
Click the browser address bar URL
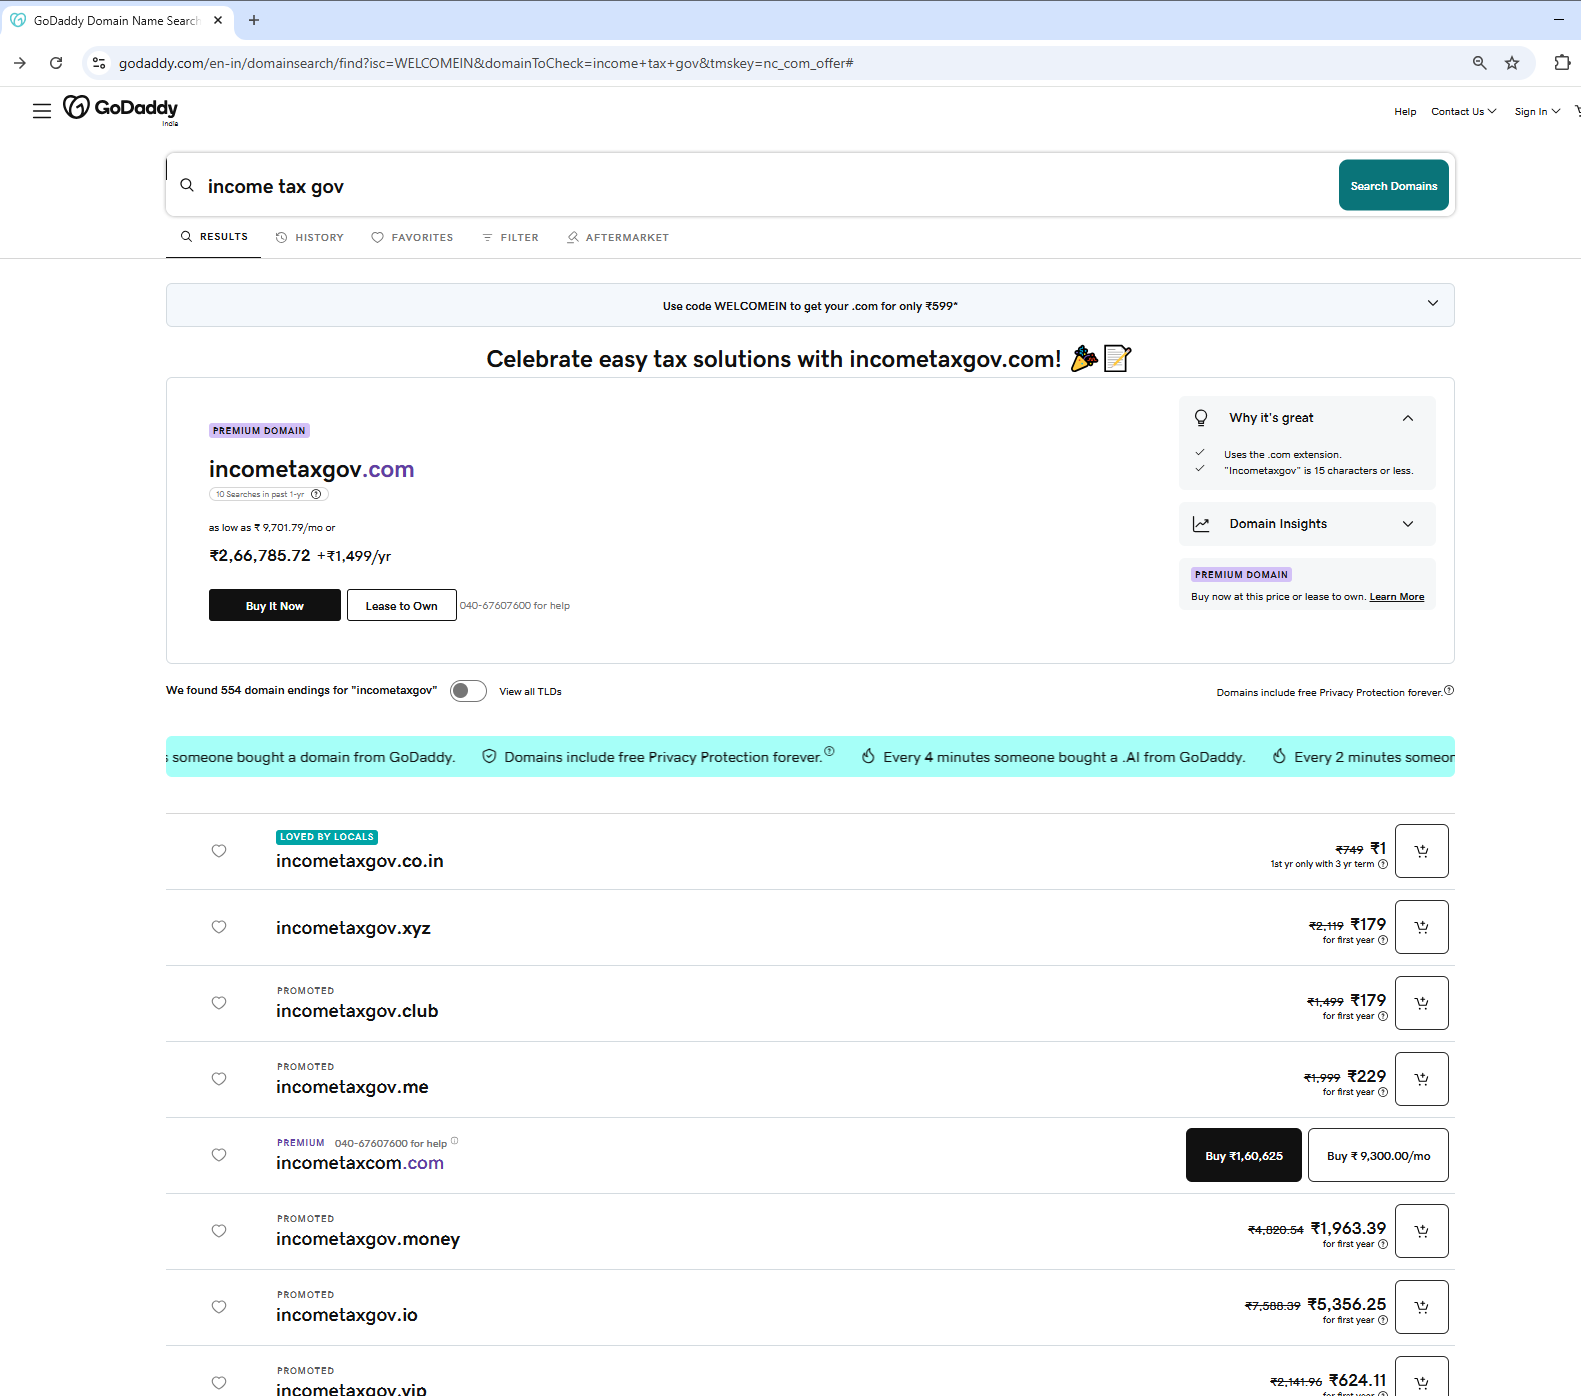[x=486, y=63]
